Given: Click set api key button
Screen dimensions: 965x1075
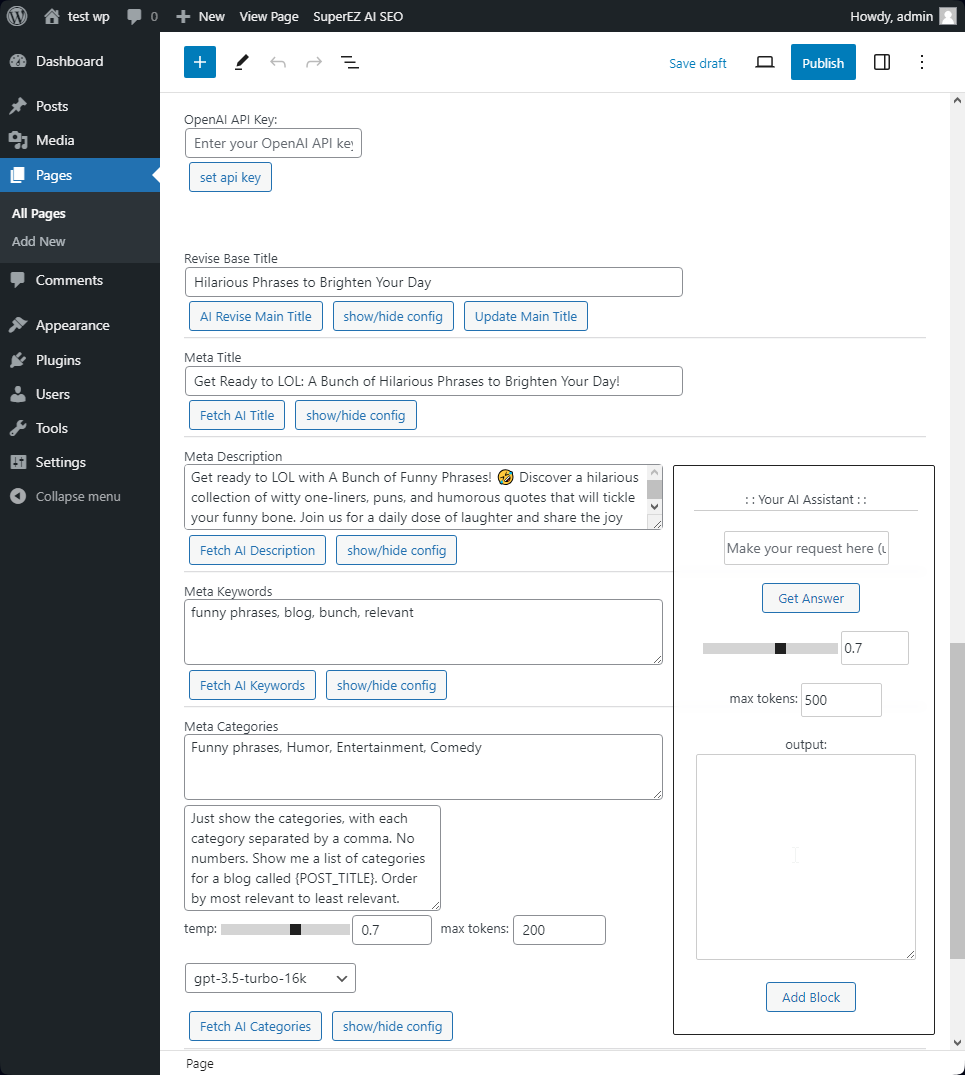Looking at the screenshot, I should click(x=230, y=178).
